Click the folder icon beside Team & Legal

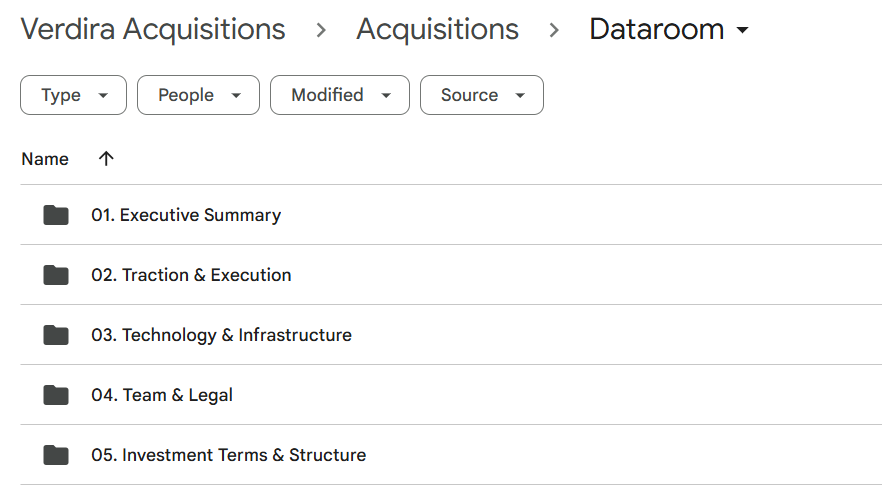(x=56, y=395)
